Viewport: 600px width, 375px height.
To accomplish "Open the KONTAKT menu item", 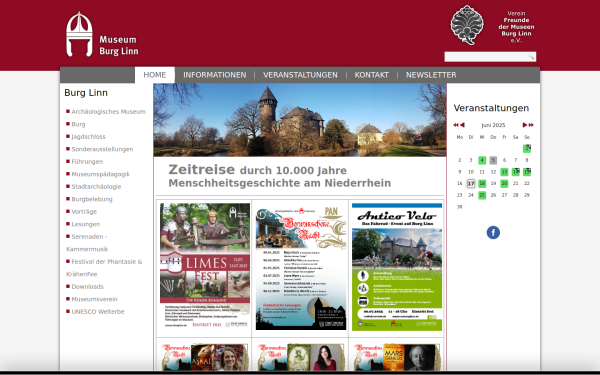I will (x=372, y=75).
